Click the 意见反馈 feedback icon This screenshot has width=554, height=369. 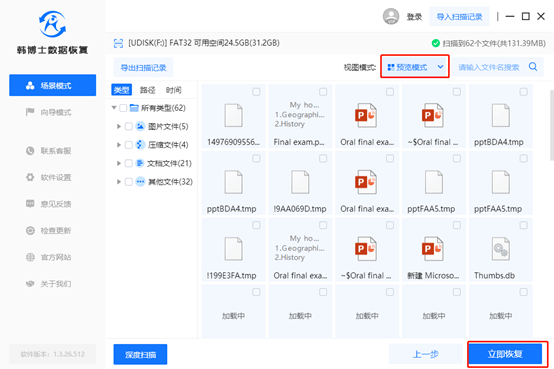point(30,204)
